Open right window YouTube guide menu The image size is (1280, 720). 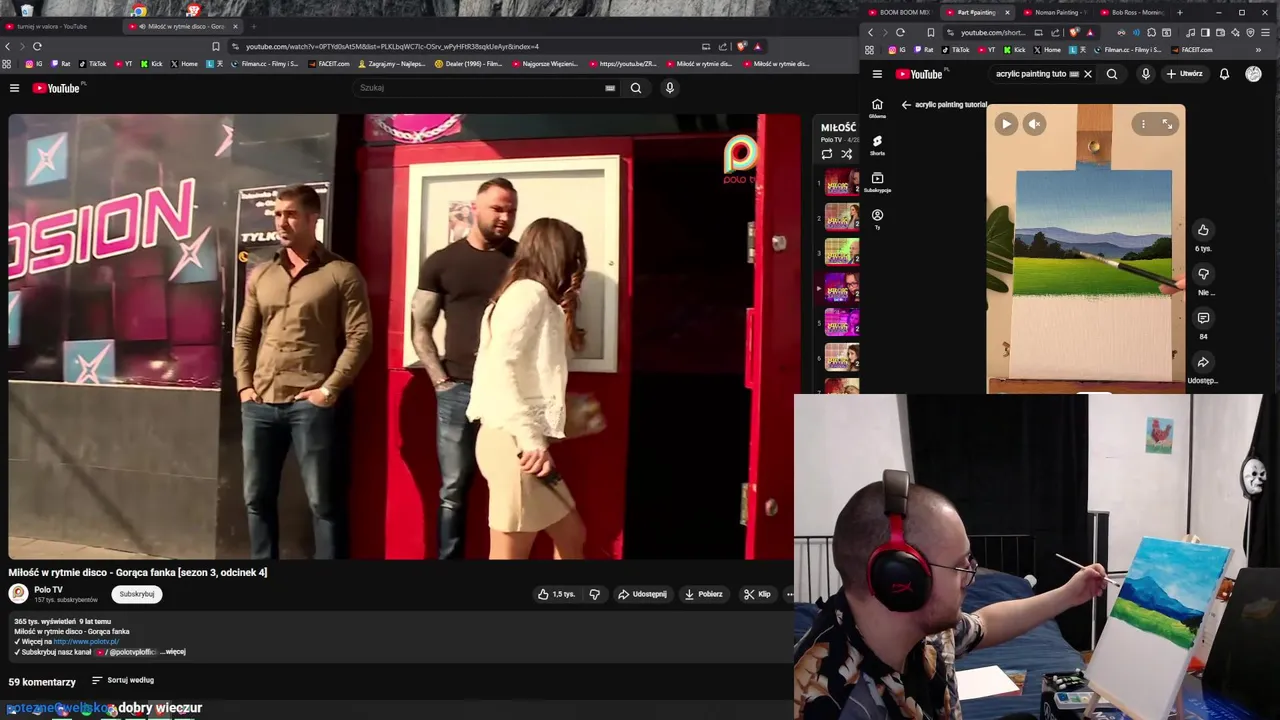point(877,74)
